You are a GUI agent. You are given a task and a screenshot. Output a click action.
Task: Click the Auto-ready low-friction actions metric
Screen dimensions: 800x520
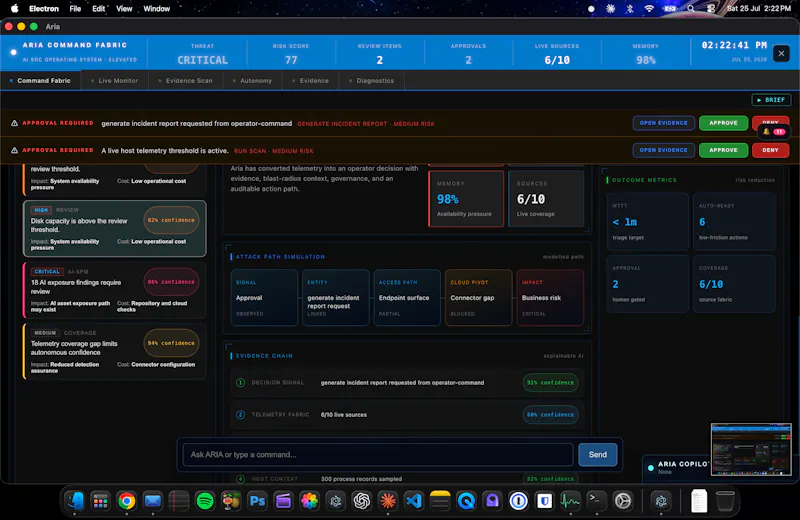coord(734,221)
